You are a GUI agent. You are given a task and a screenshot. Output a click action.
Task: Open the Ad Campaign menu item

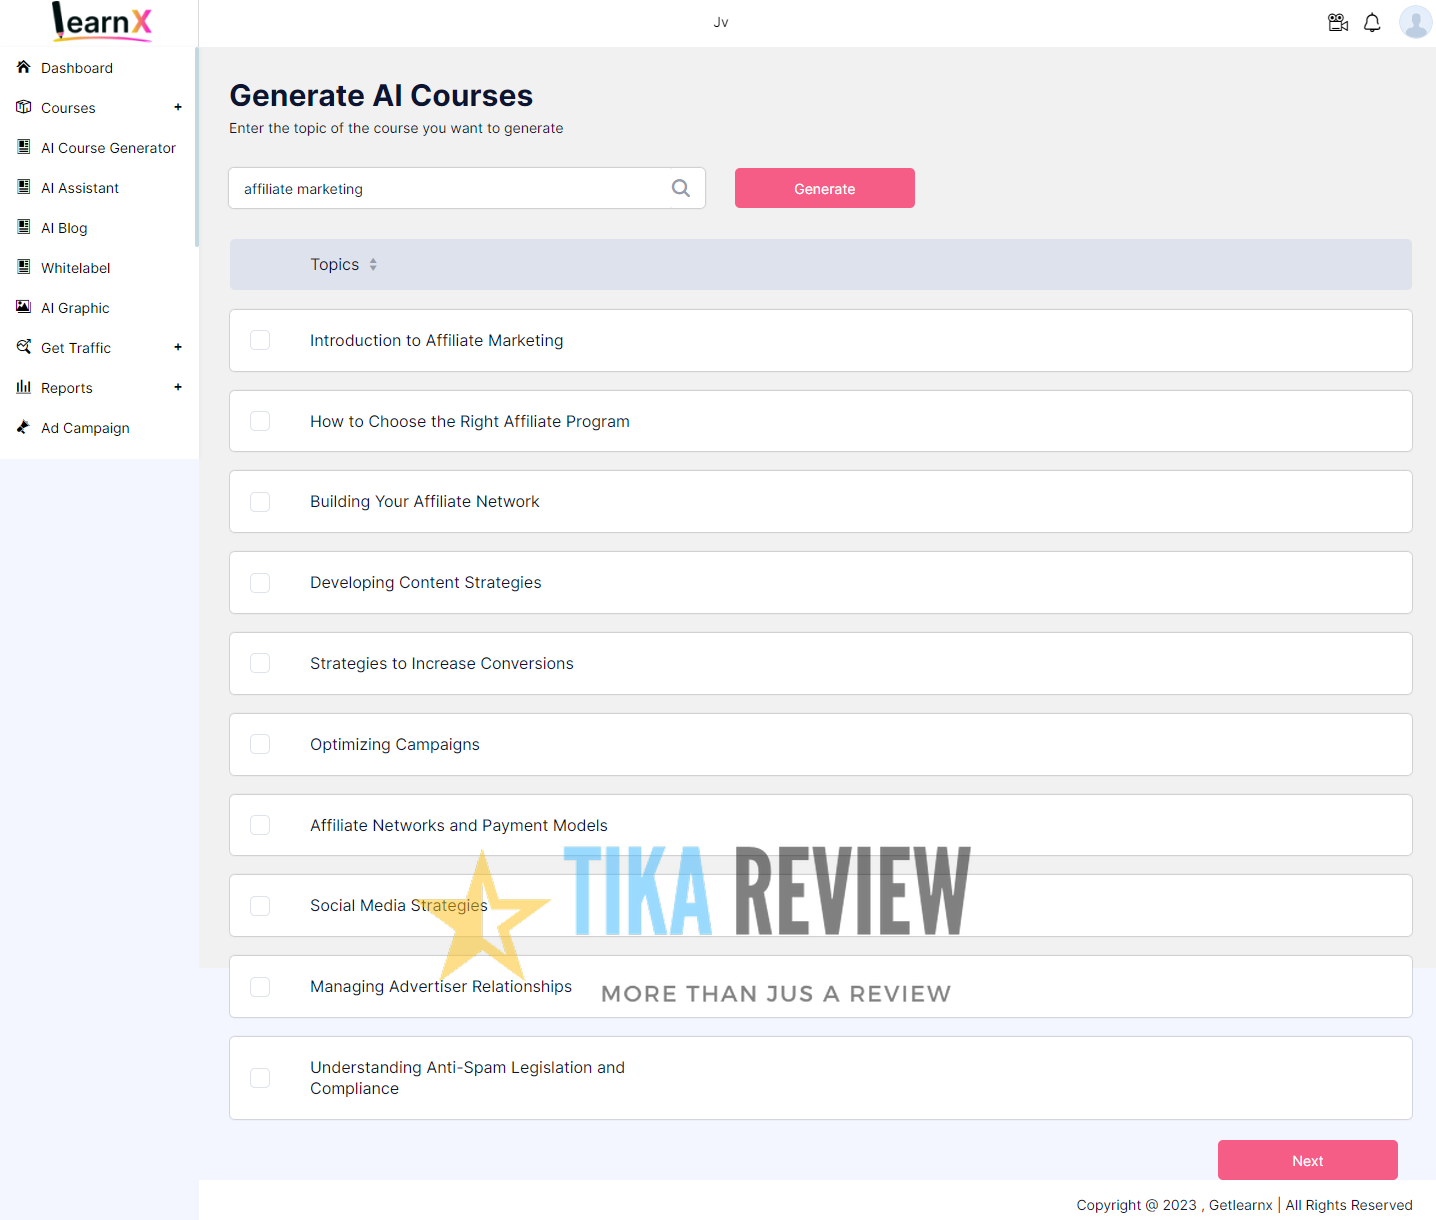click(x=85, y=428)
